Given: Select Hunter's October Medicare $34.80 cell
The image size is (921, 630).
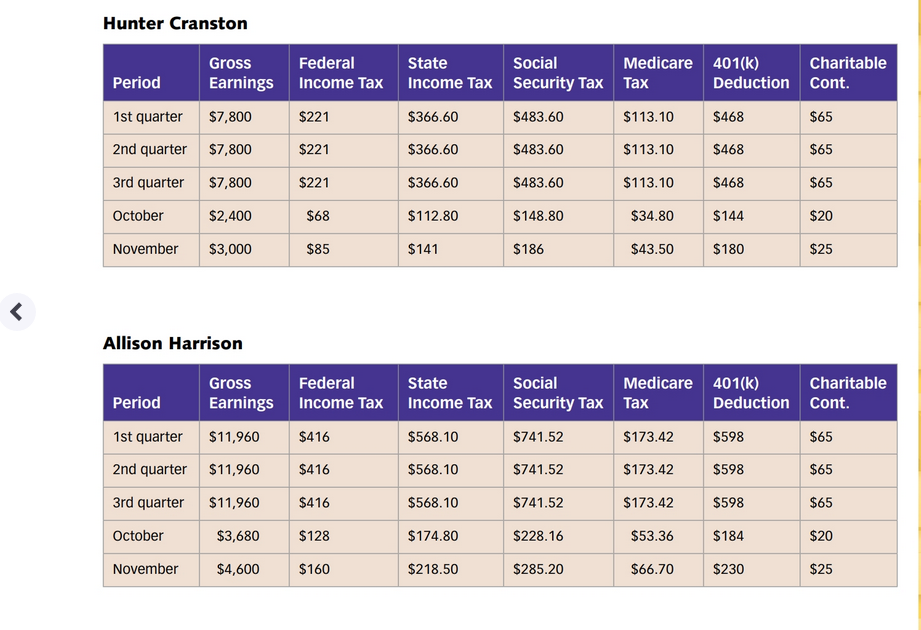Looking at the screenshot, I should [x=652, y=216].
